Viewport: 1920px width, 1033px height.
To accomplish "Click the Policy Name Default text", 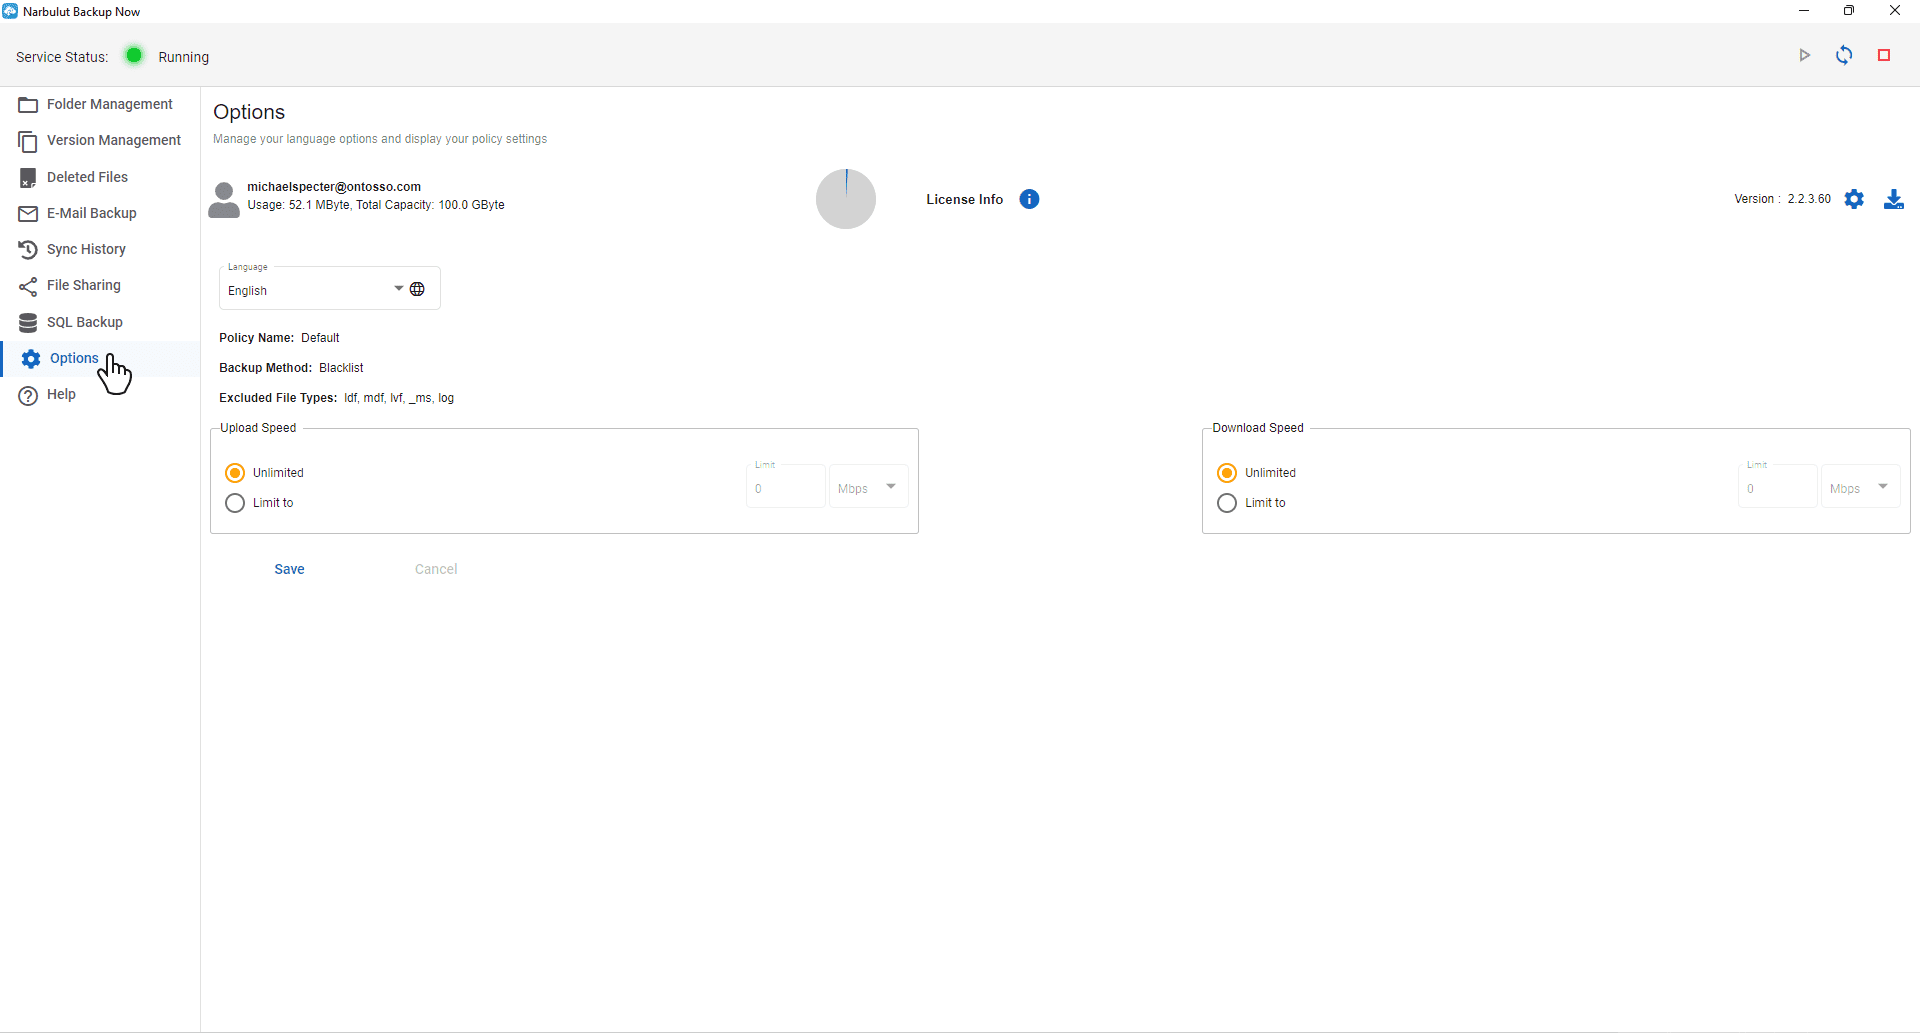I will click(x=279, y=338).
